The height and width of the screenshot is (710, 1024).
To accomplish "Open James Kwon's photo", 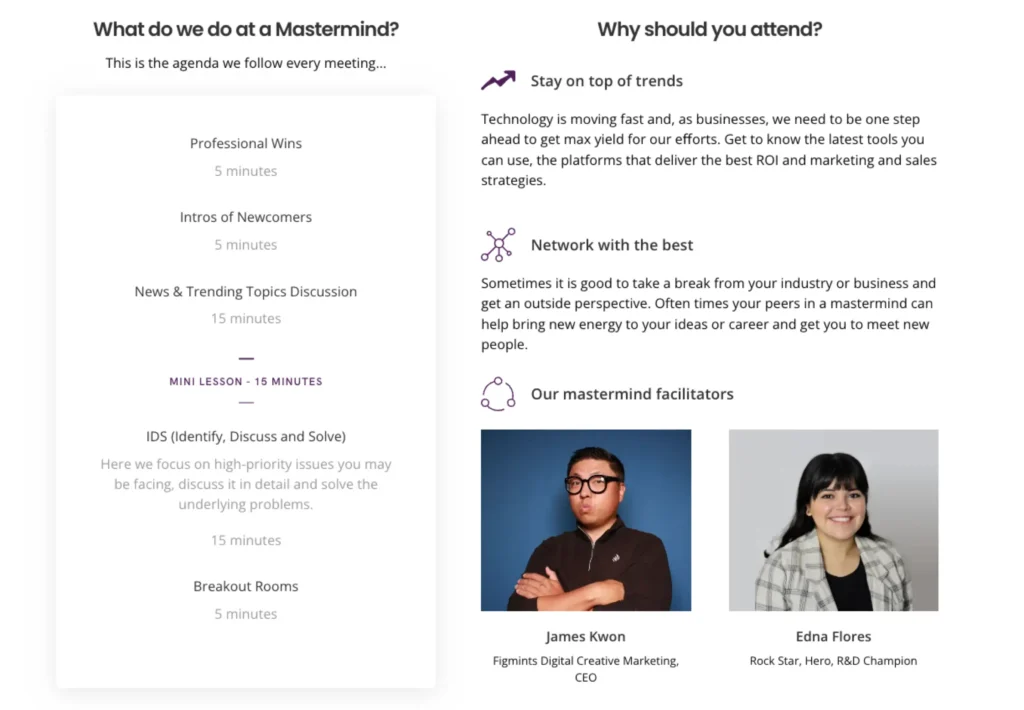I will [586, 520].
